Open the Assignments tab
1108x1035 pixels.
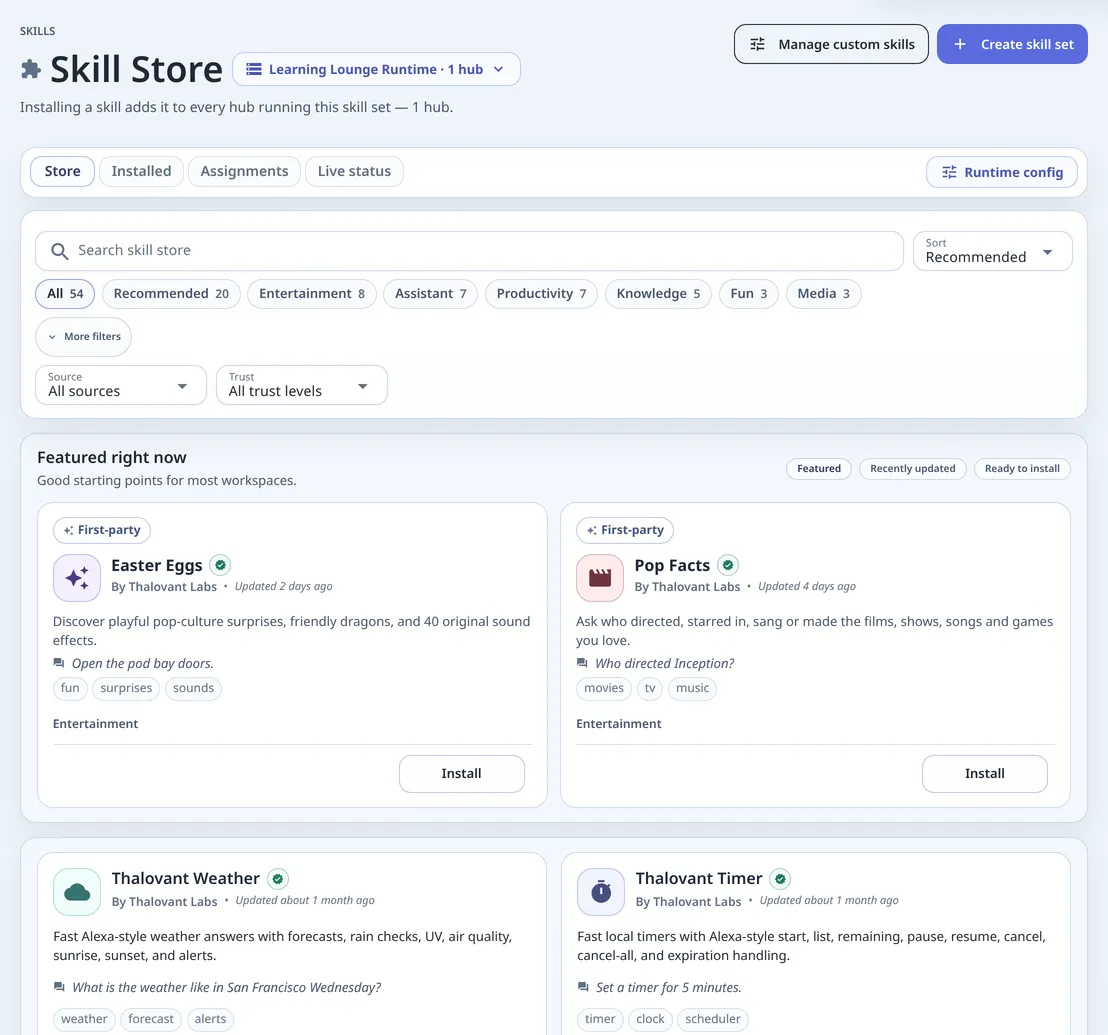click(x=244, y=172)
